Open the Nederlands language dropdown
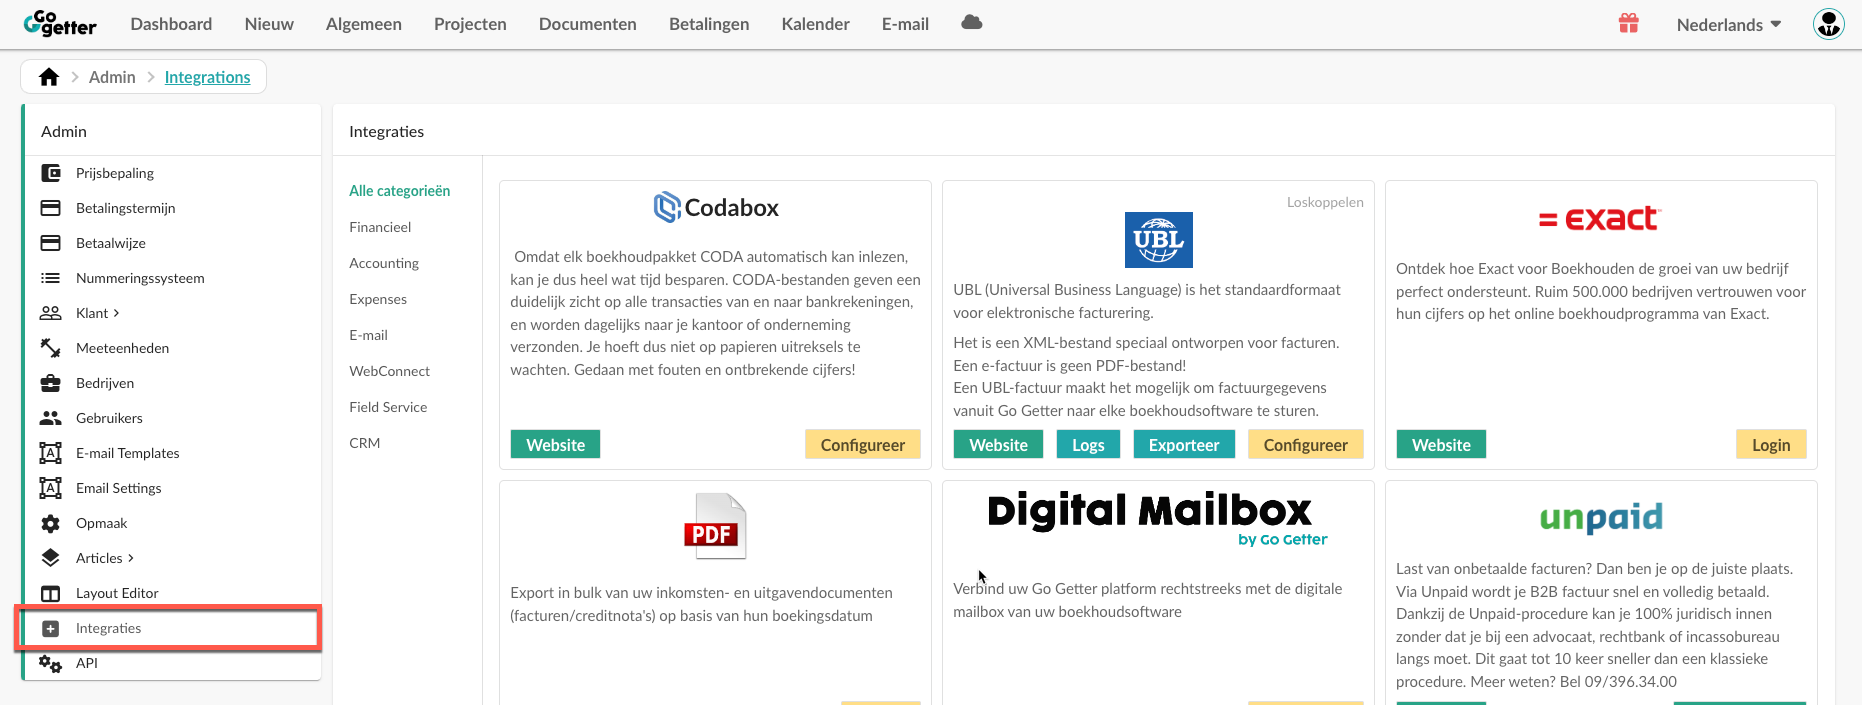The image size is (1862, 705). pos(1729,24)
